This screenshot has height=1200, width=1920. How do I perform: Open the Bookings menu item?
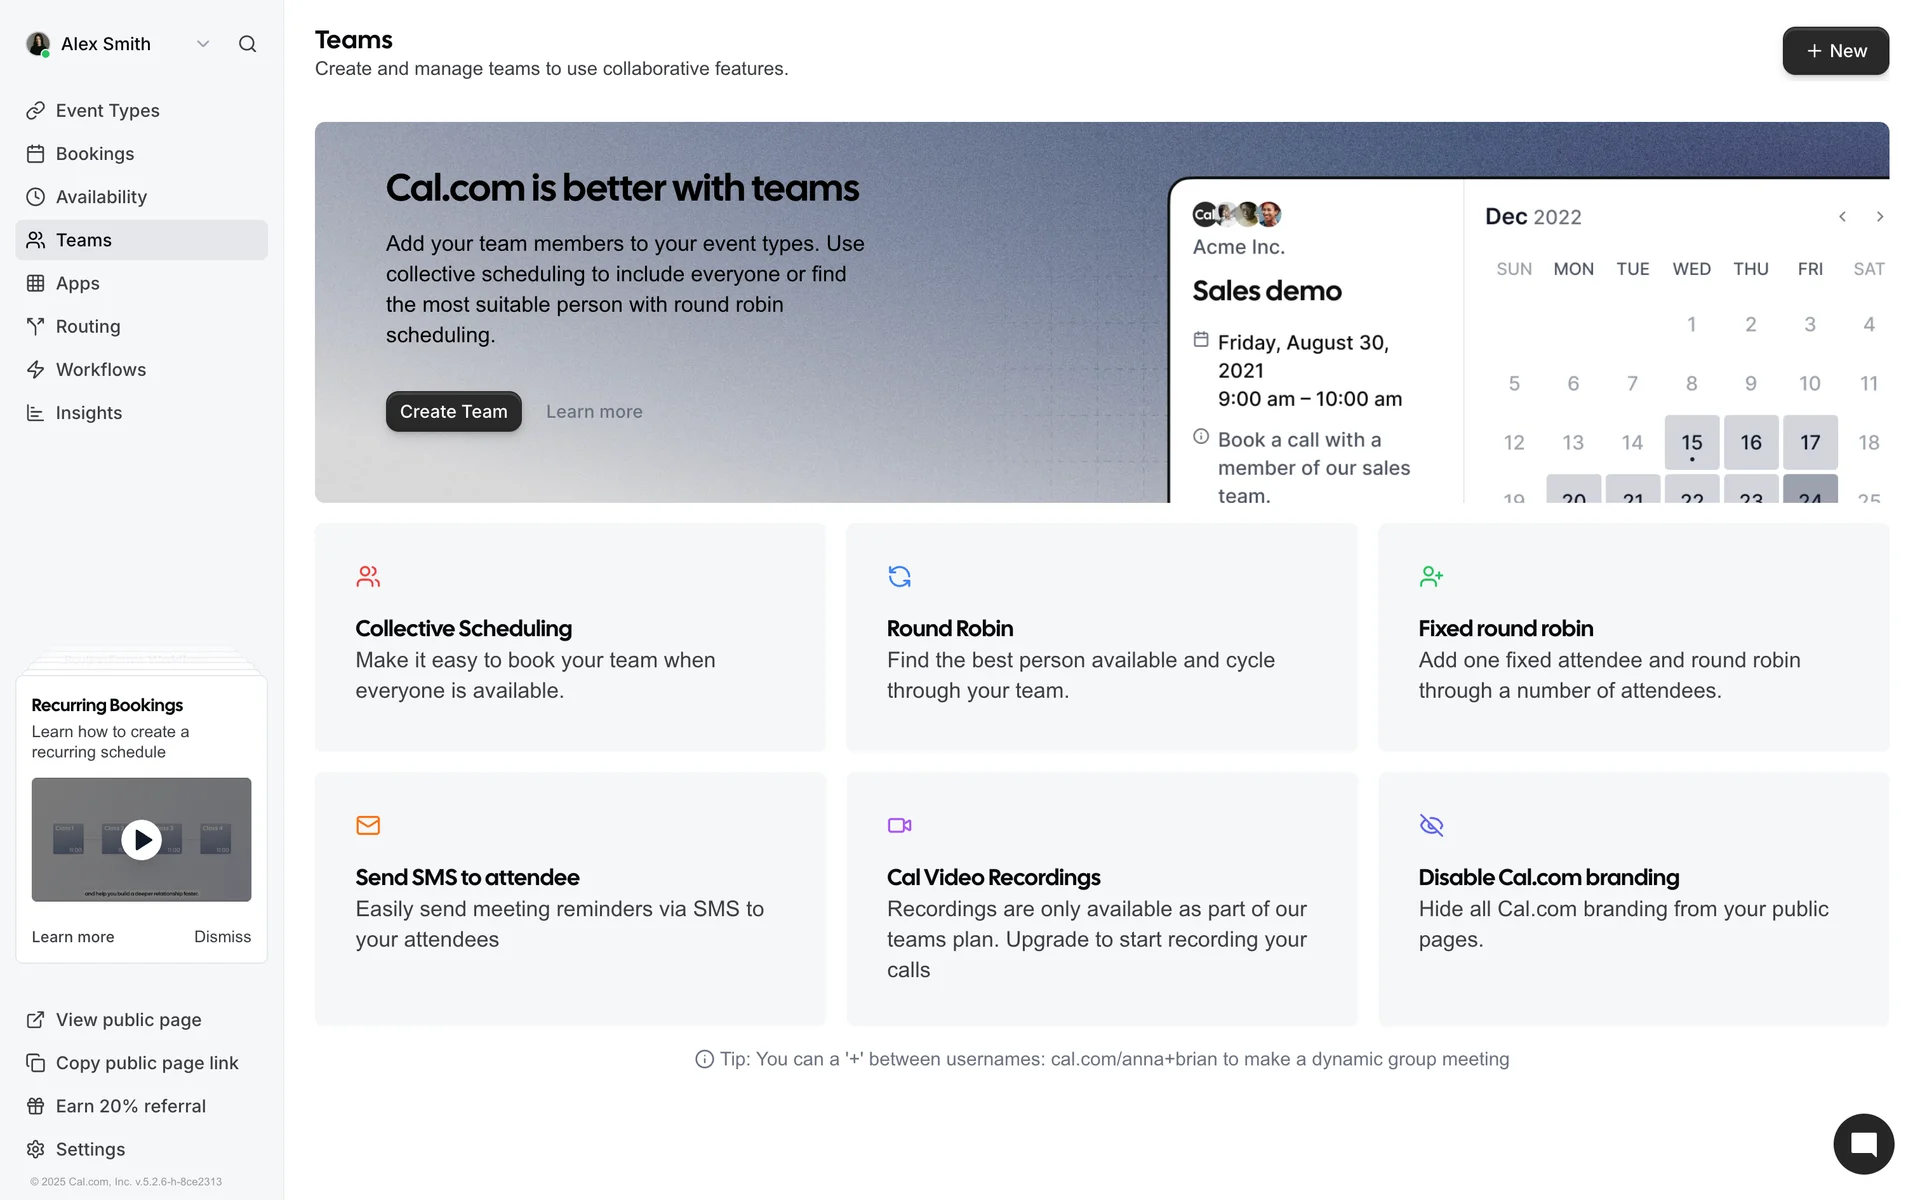[95, 154]
